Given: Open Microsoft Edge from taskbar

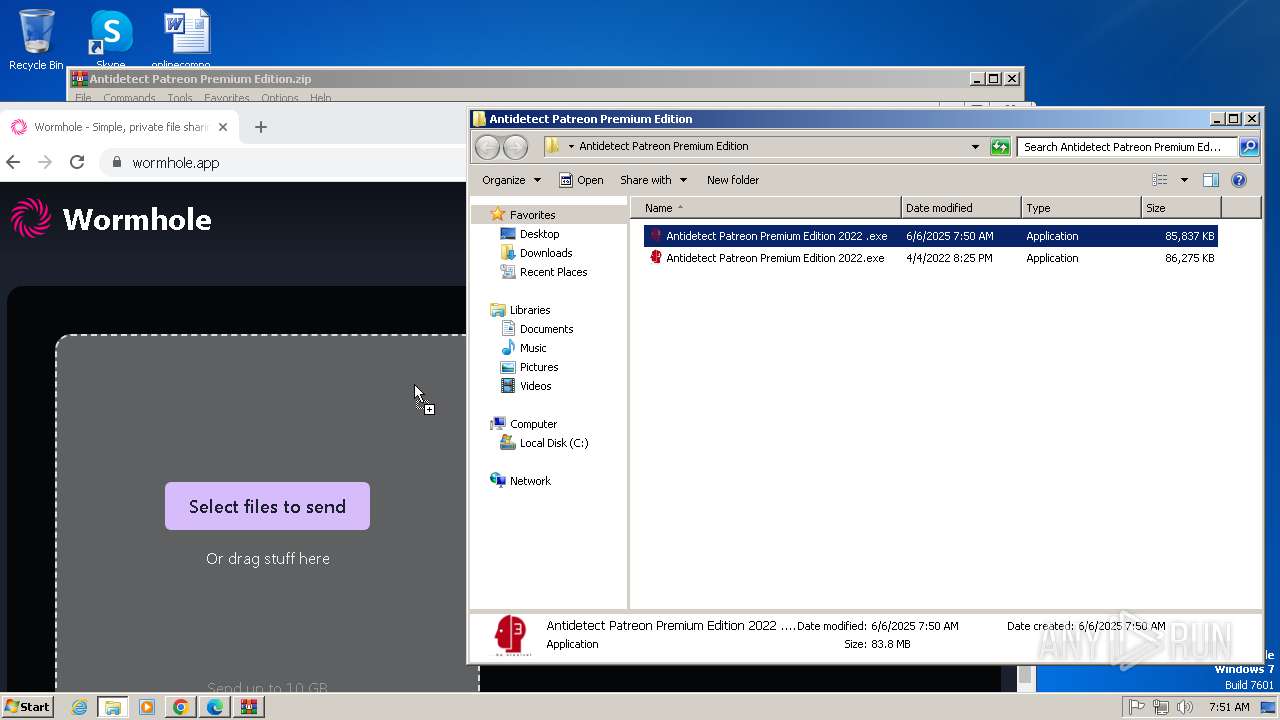Looking at the screenshot, I should [214, 707].
